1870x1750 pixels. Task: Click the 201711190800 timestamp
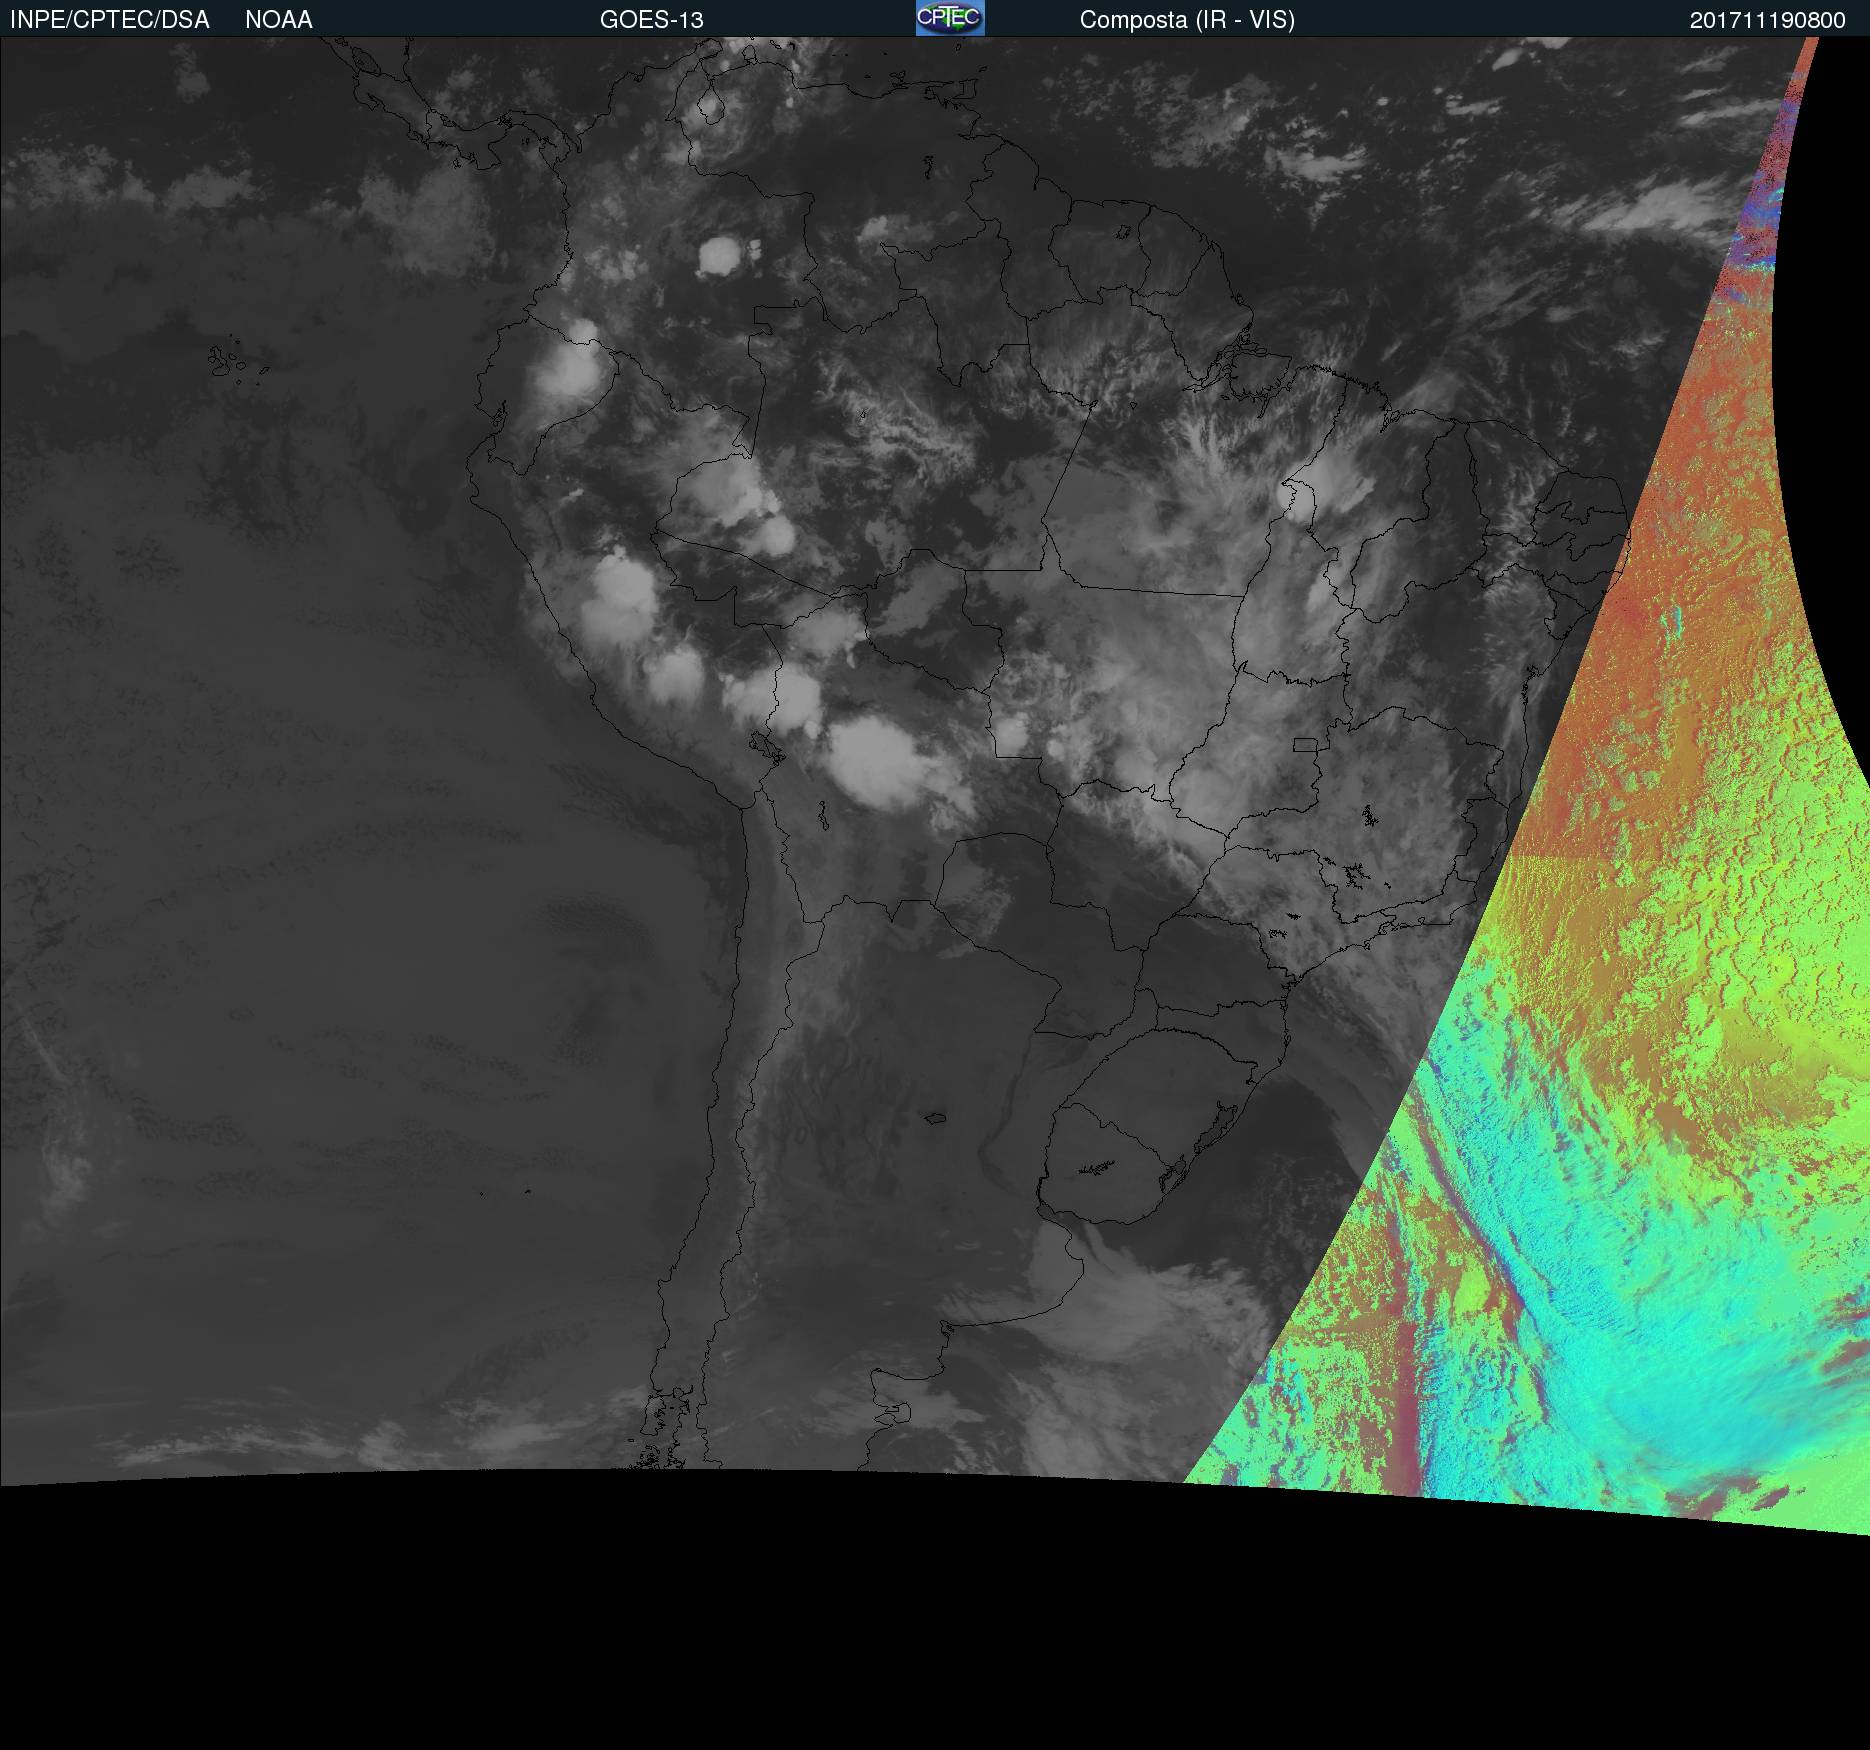point(1768,20)
